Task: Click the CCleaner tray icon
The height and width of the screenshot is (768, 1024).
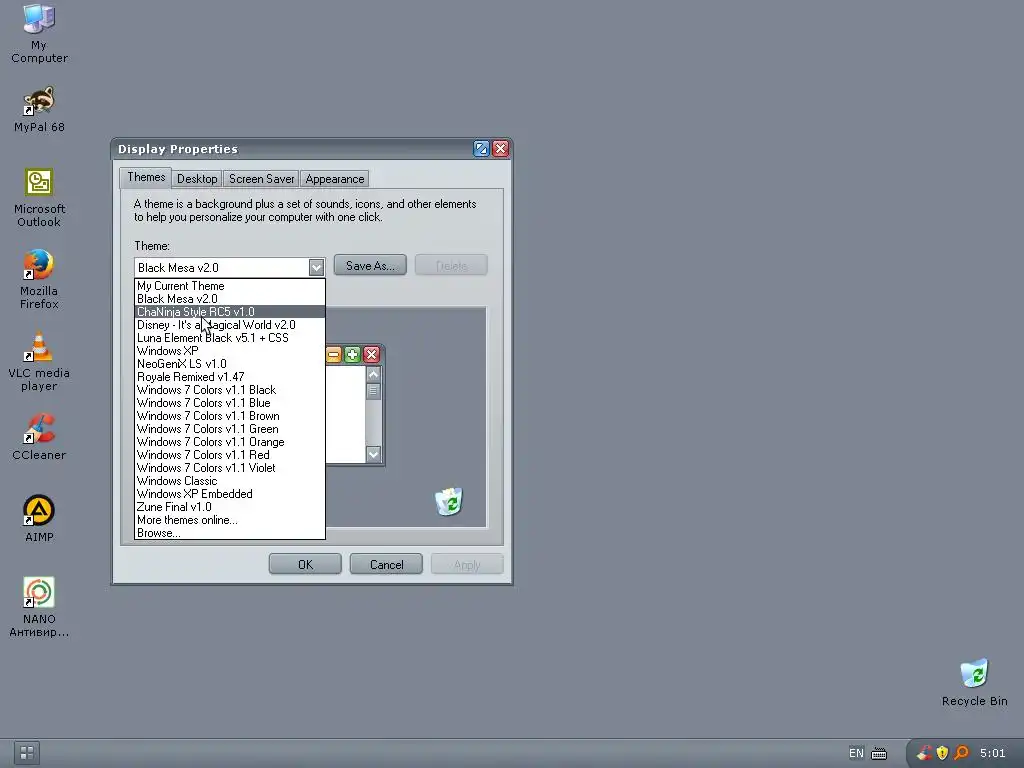Action: pos(924,753)
